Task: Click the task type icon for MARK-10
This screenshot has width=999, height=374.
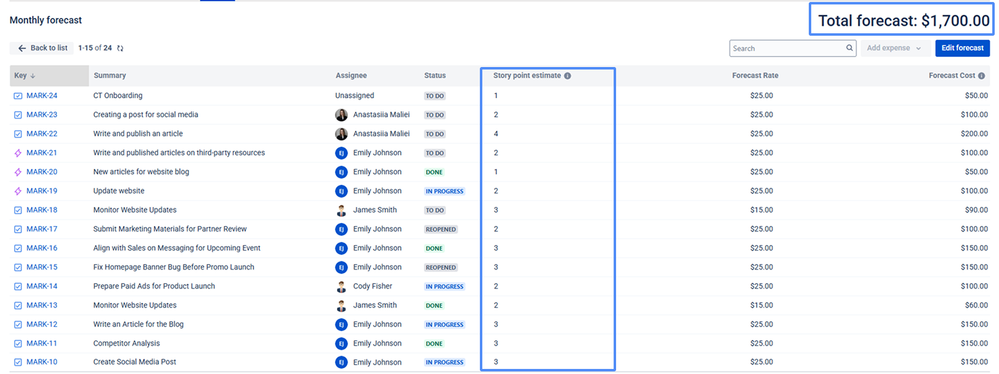Action: pos(18,363)
